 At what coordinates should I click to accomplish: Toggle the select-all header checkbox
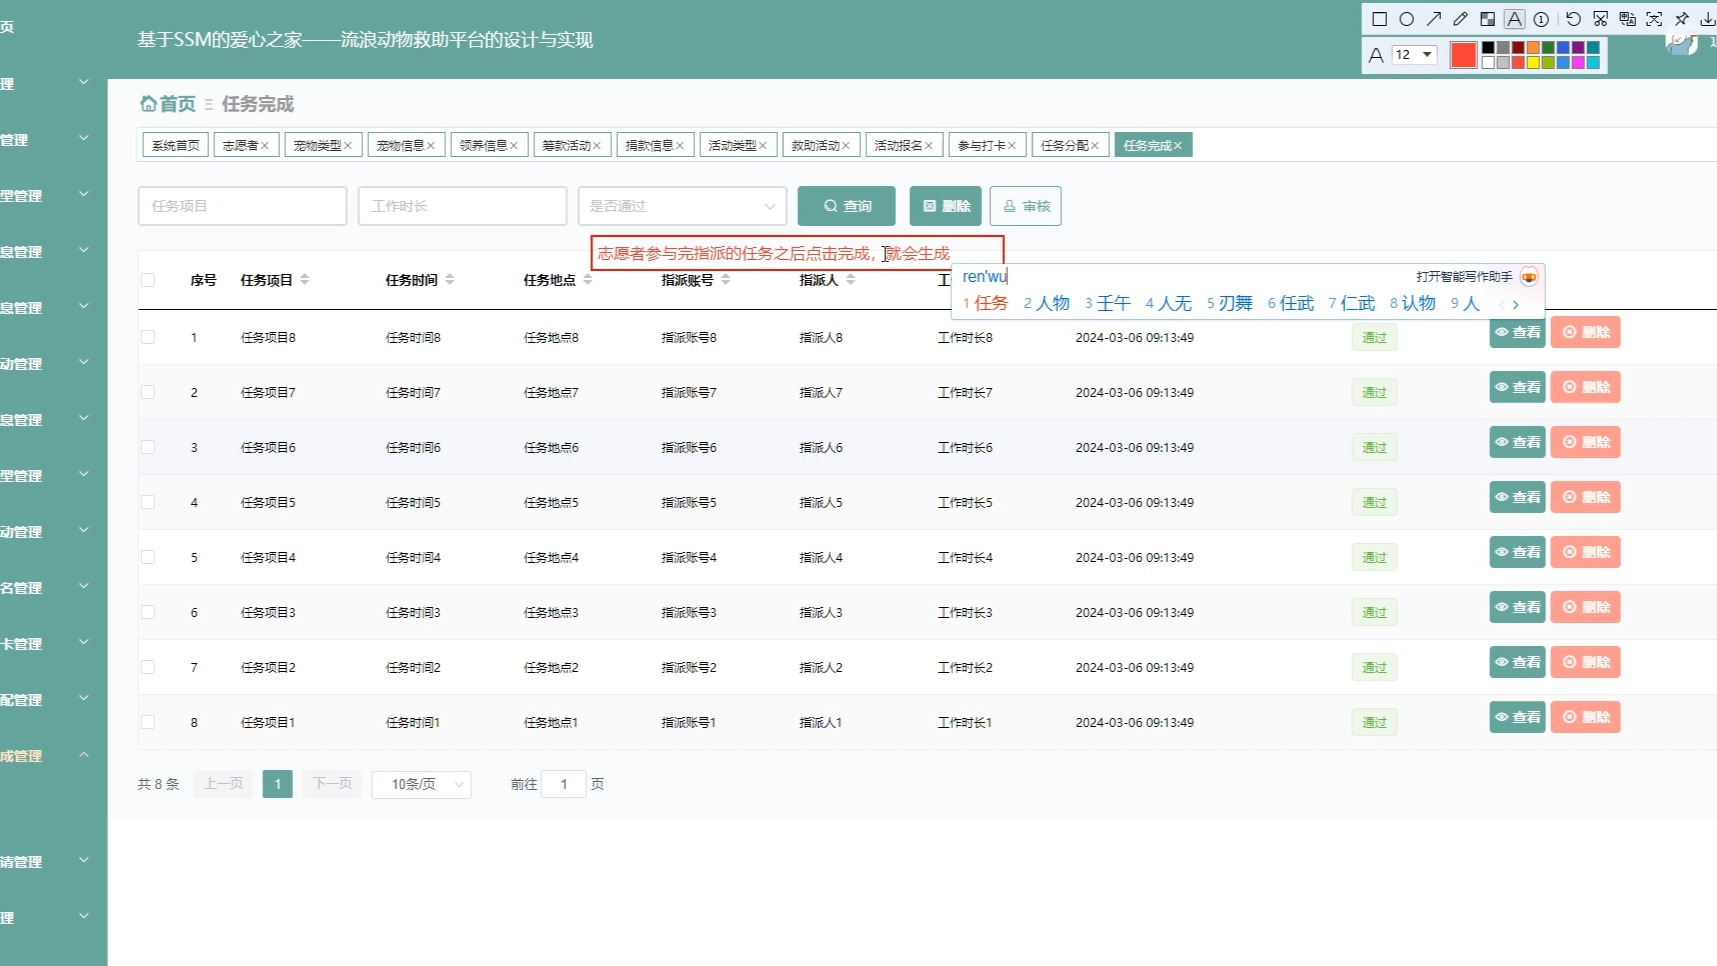click(148, 280)
